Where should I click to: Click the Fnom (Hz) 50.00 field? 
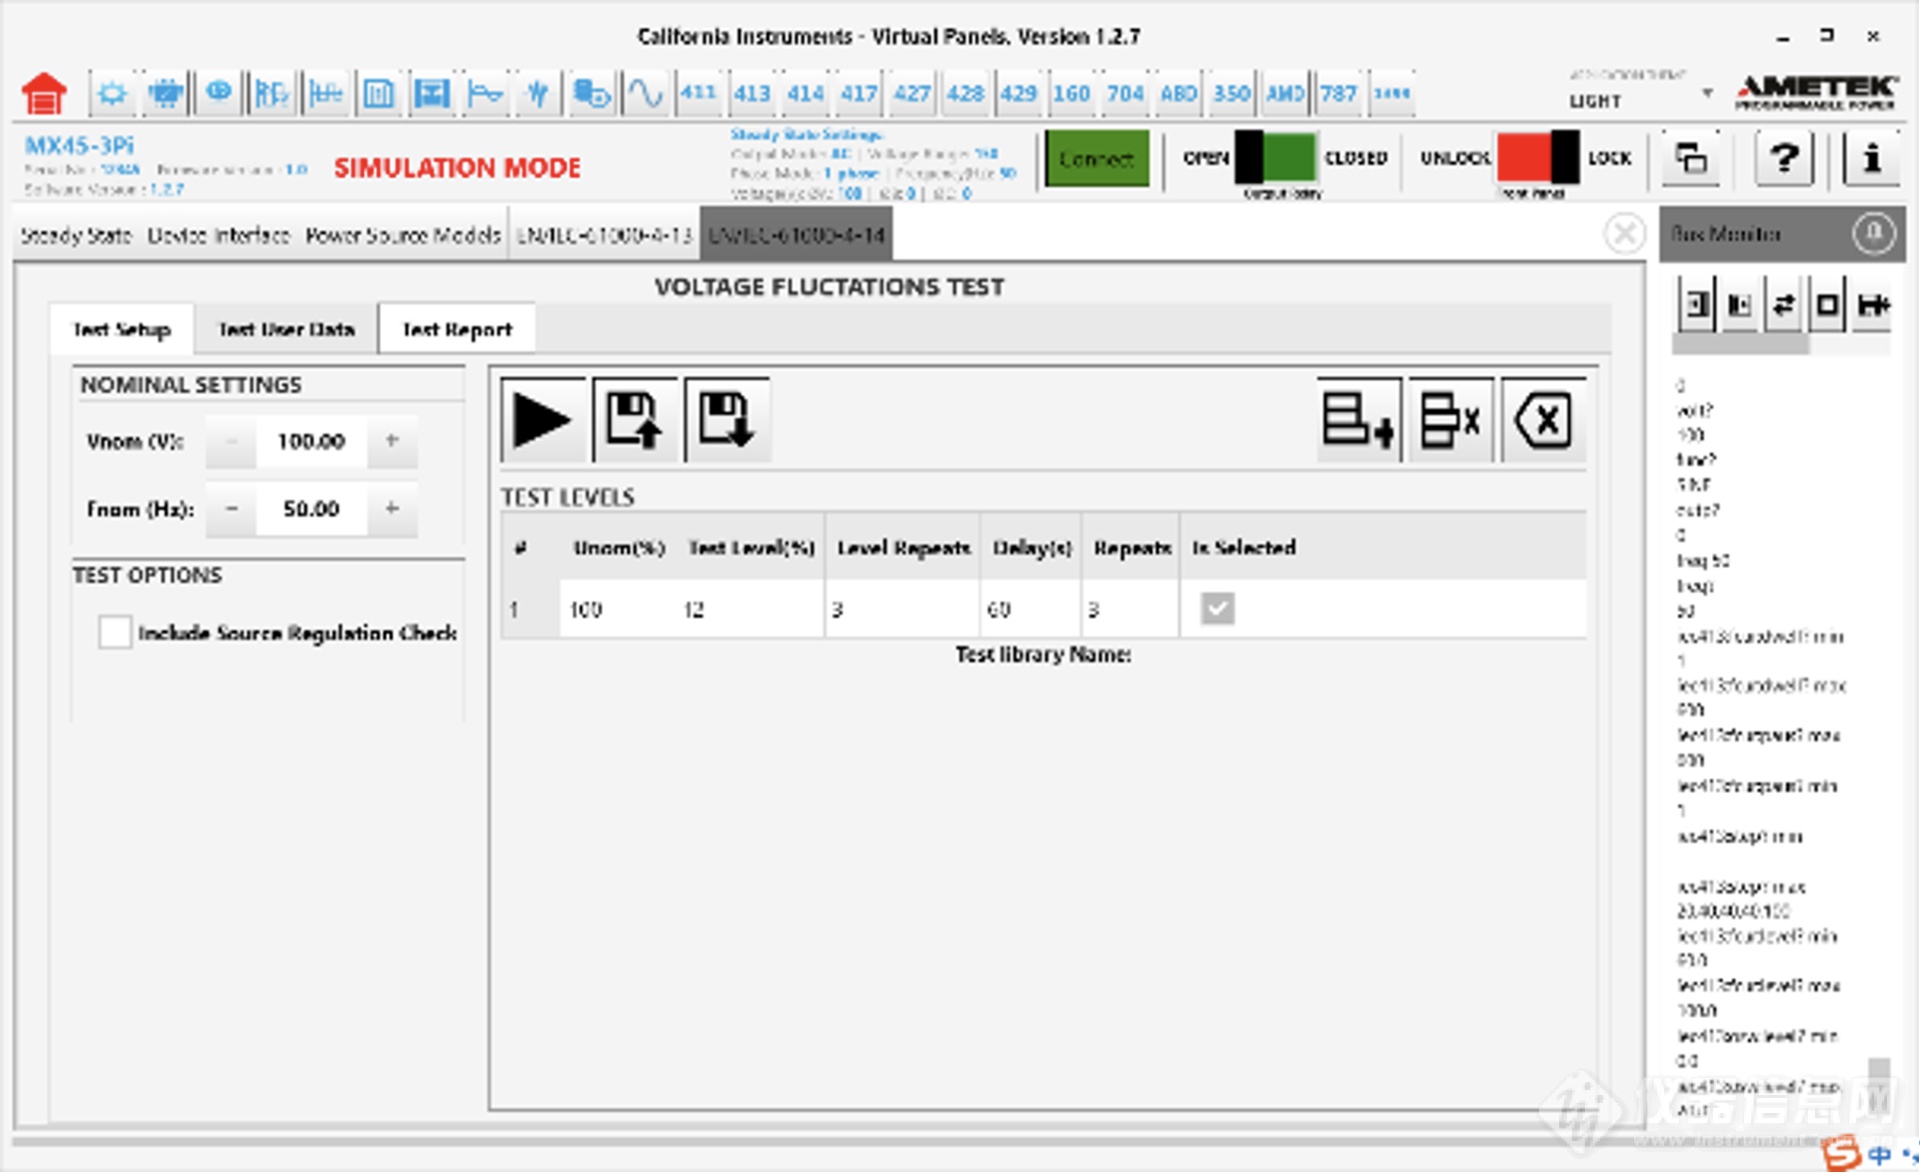(311, 509)
